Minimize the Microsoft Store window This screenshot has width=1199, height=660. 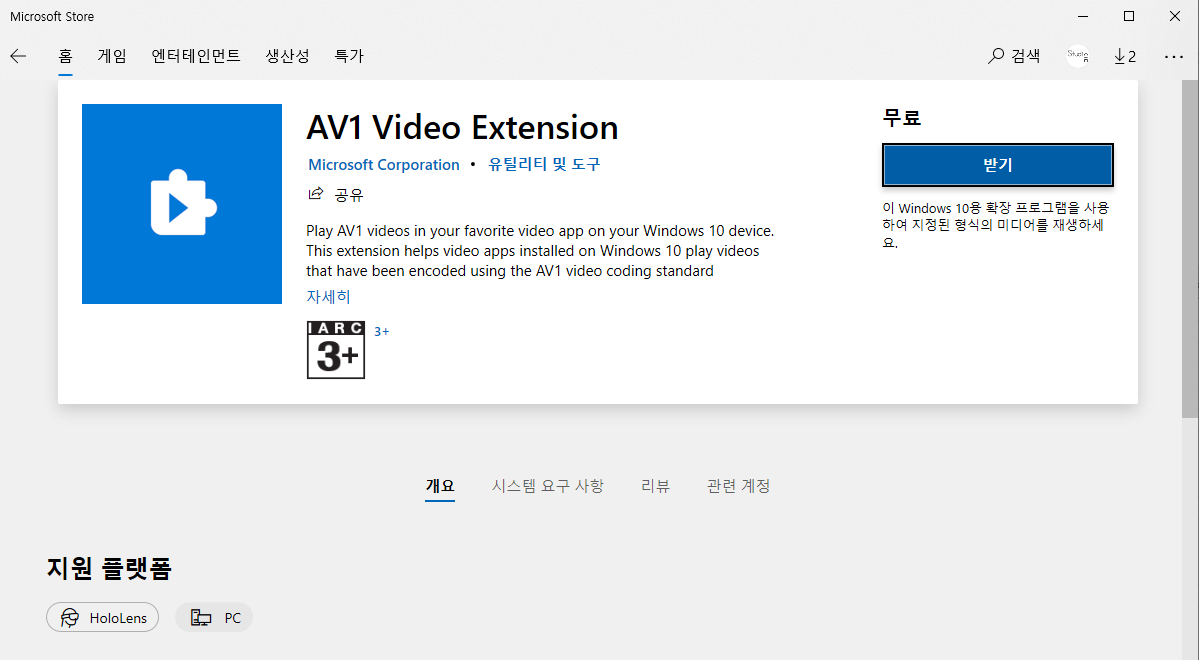pos(1083,16)
